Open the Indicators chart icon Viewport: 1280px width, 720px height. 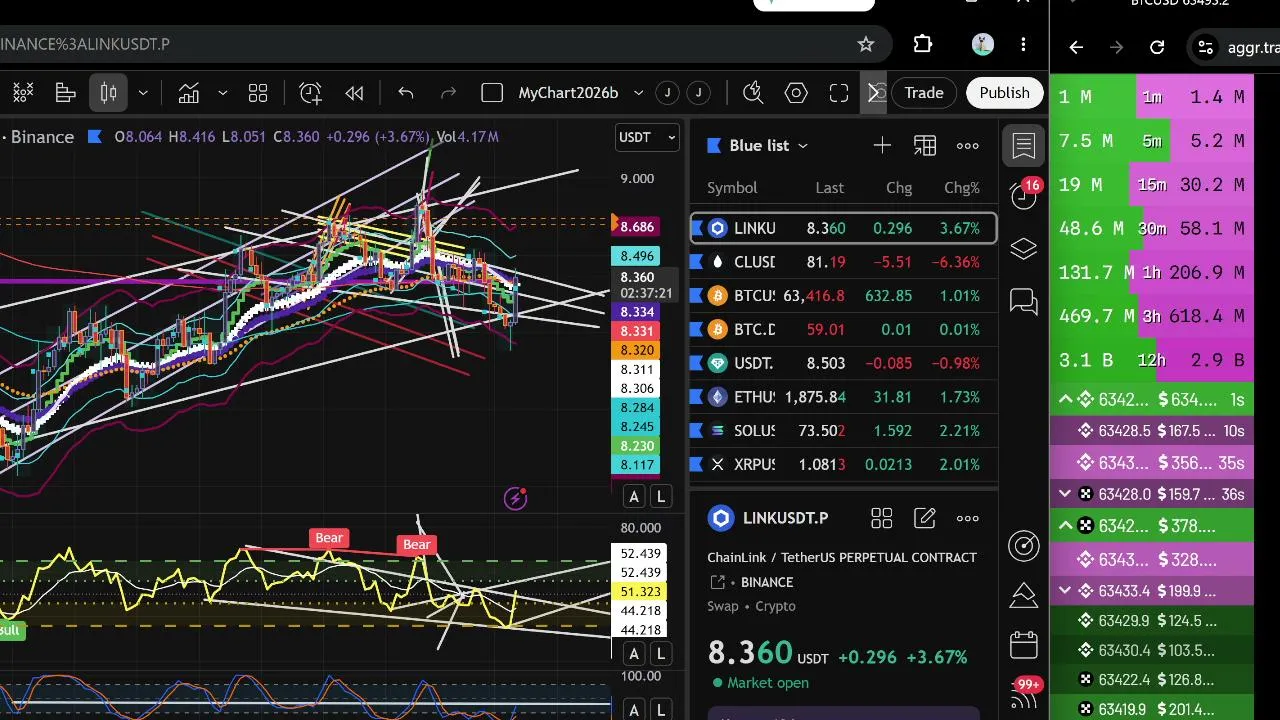188,93
